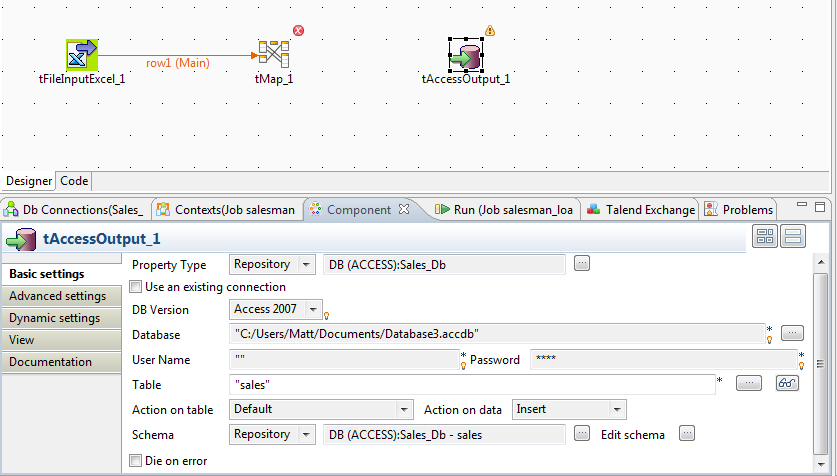This screenshot has width=837, height=476.
Task: Open the Property Type Repository dropdown
Action: pos(272,264)
